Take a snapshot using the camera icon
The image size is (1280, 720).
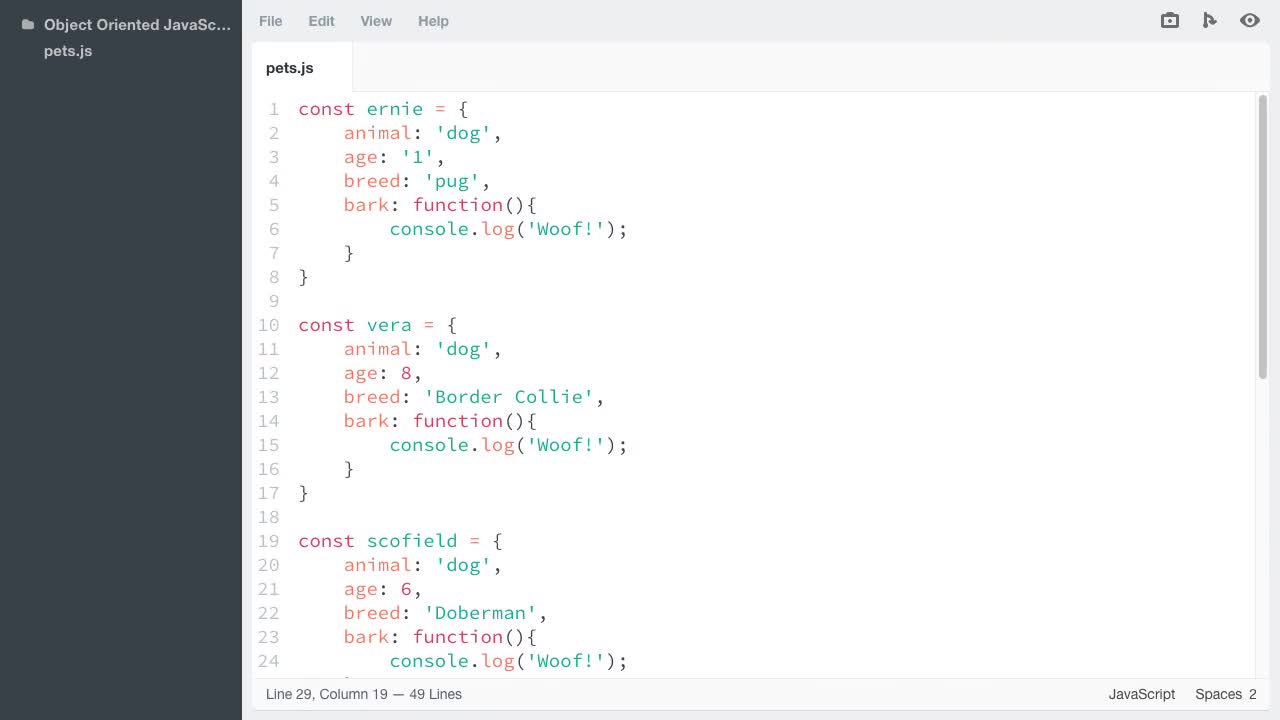[1169, 20]
